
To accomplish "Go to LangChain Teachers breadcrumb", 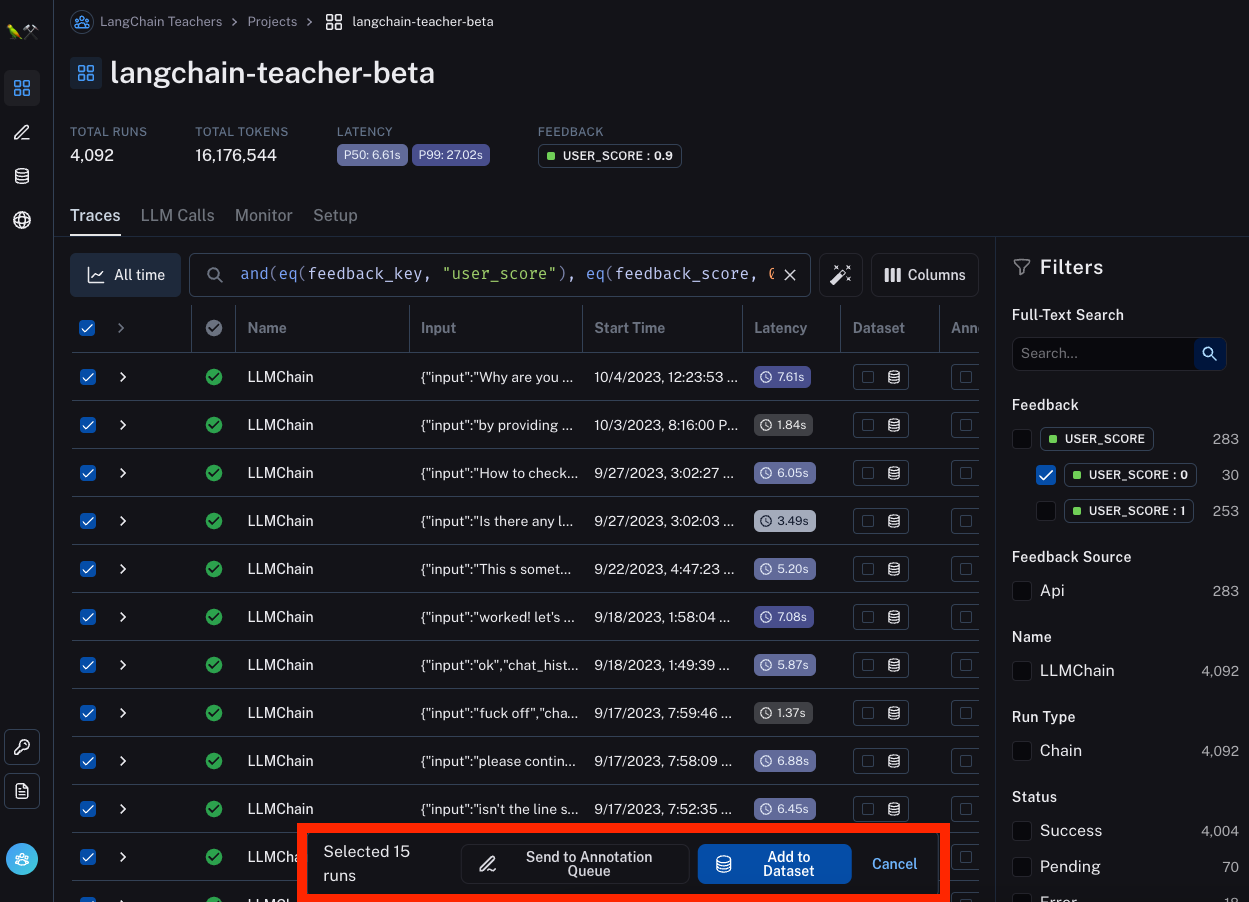I will coord(161,21).
